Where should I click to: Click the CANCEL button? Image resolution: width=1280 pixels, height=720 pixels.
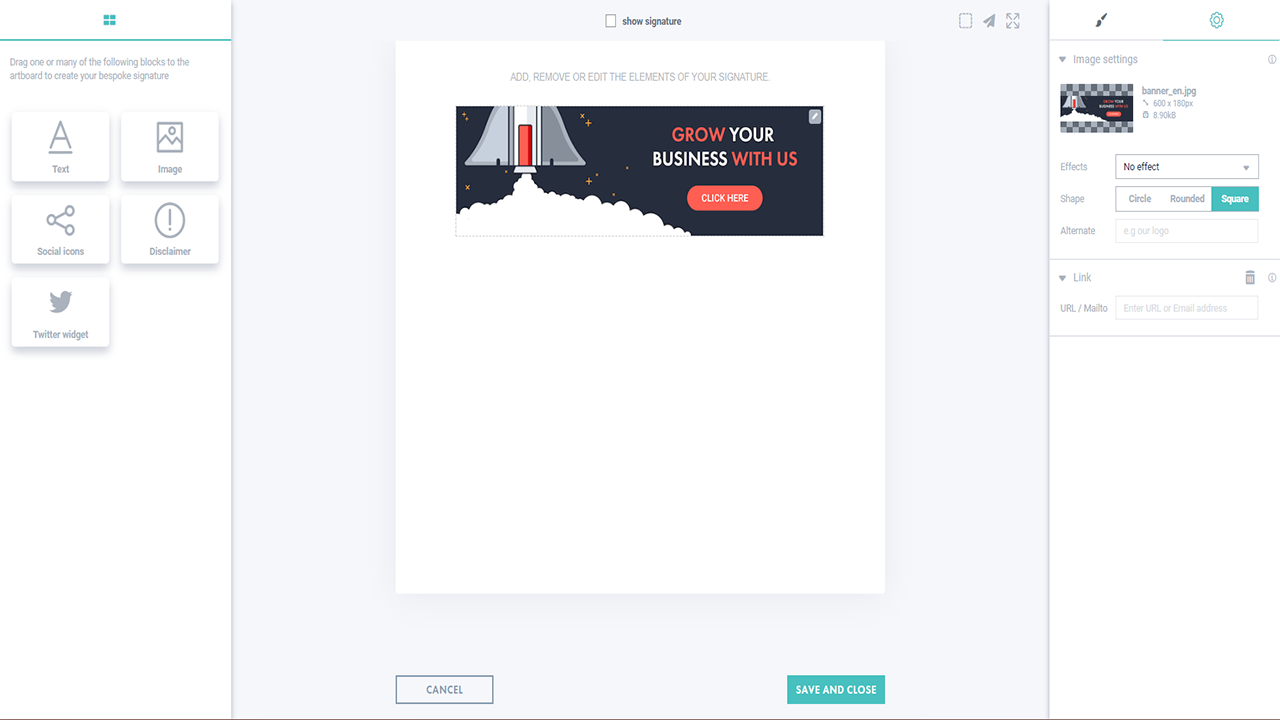[444, 690]
